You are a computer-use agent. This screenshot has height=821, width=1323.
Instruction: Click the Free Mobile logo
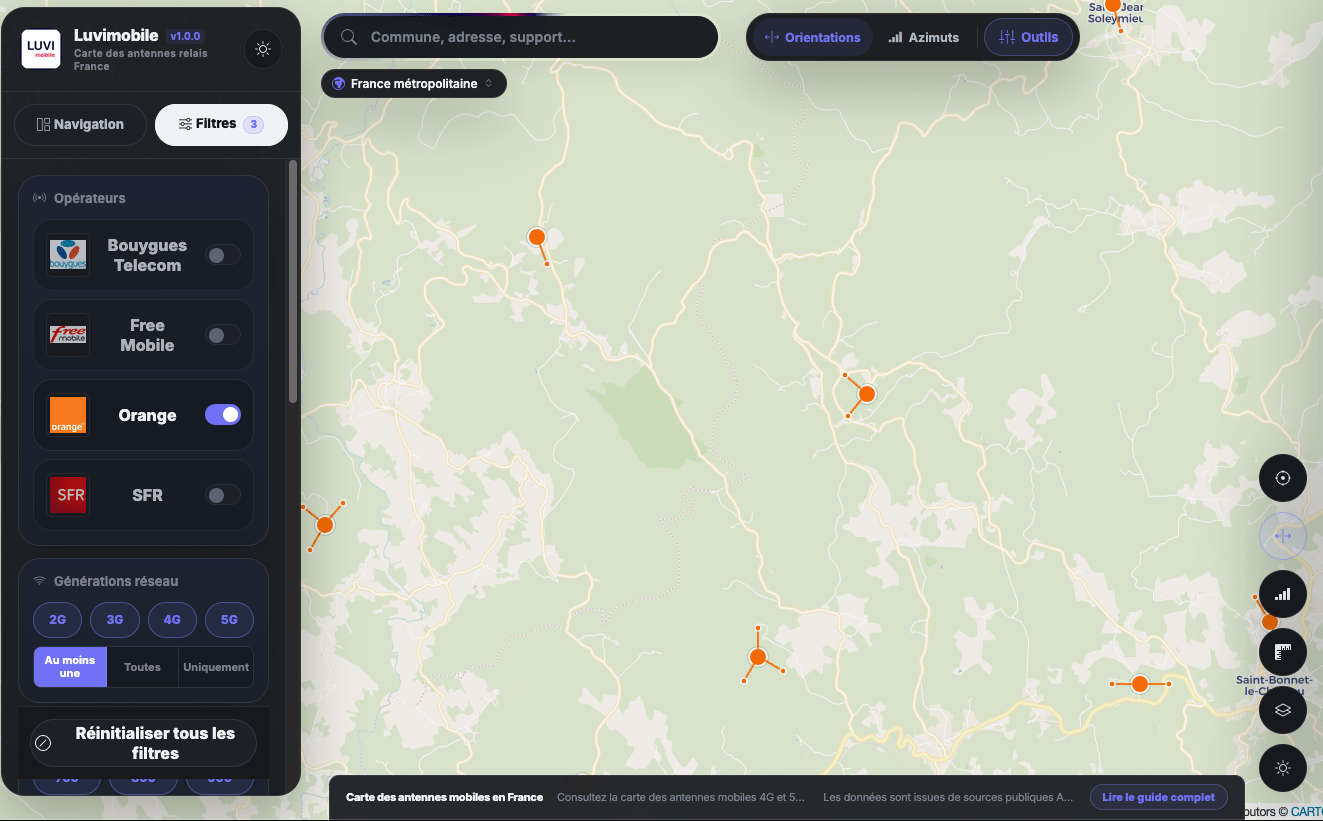coord(68,335)
